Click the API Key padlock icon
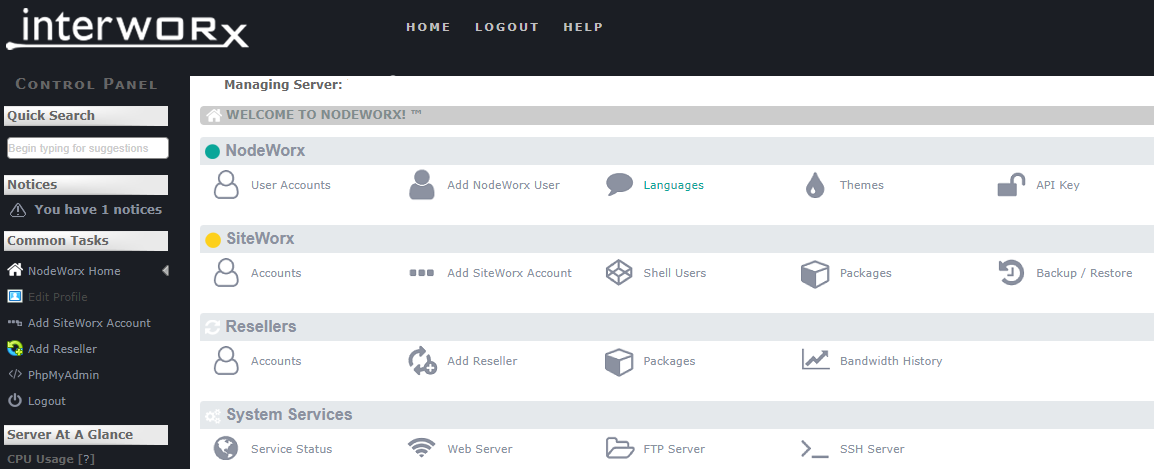Screen dimensions: 1154x469 point(1011,185)
